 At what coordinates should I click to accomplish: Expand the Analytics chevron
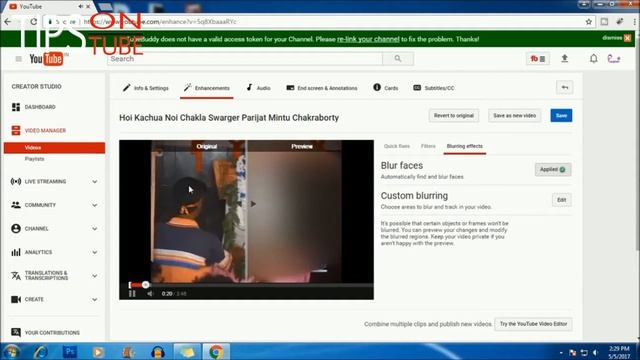point(95,253)
